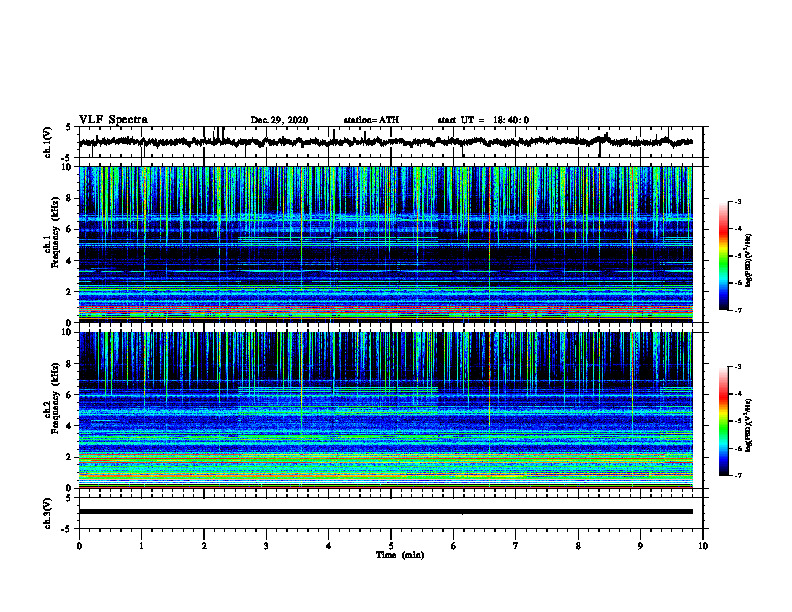Click the "VLF Spectra" title text

pos(113,120)
